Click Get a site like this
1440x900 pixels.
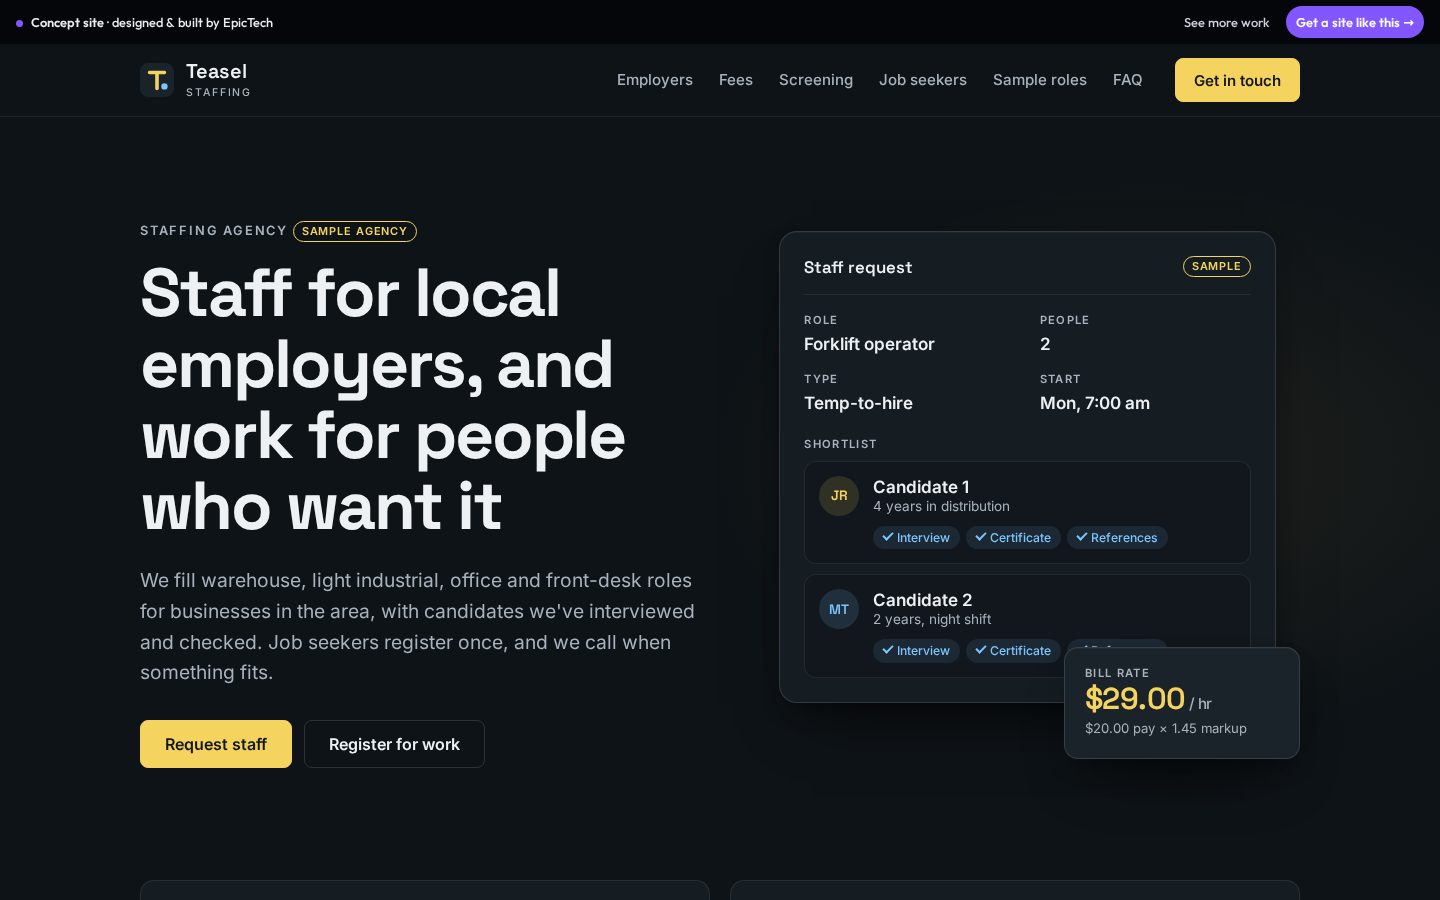(x=1355, y=22)
